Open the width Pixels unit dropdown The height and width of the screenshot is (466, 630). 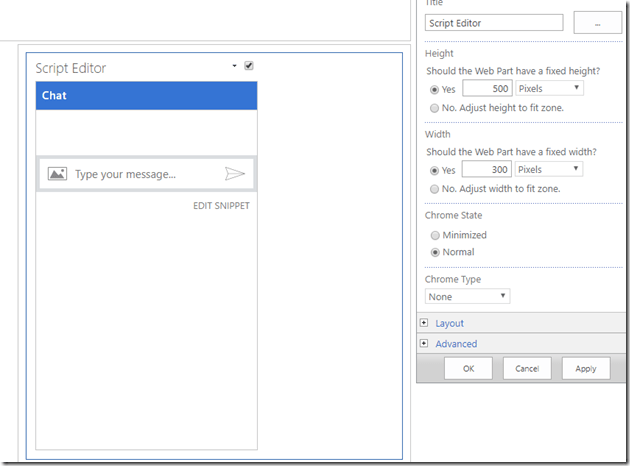[x=549, y=169]
